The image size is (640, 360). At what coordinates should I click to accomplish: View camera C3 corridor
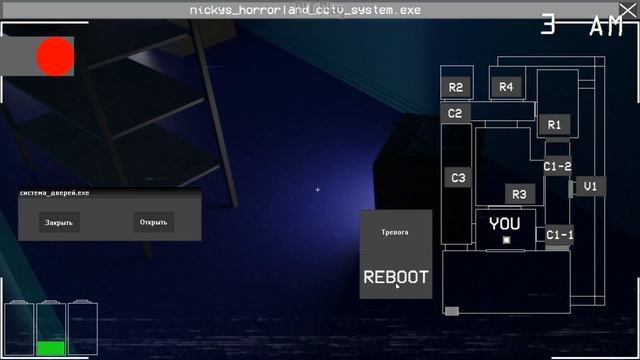click(x=458, y=178)
